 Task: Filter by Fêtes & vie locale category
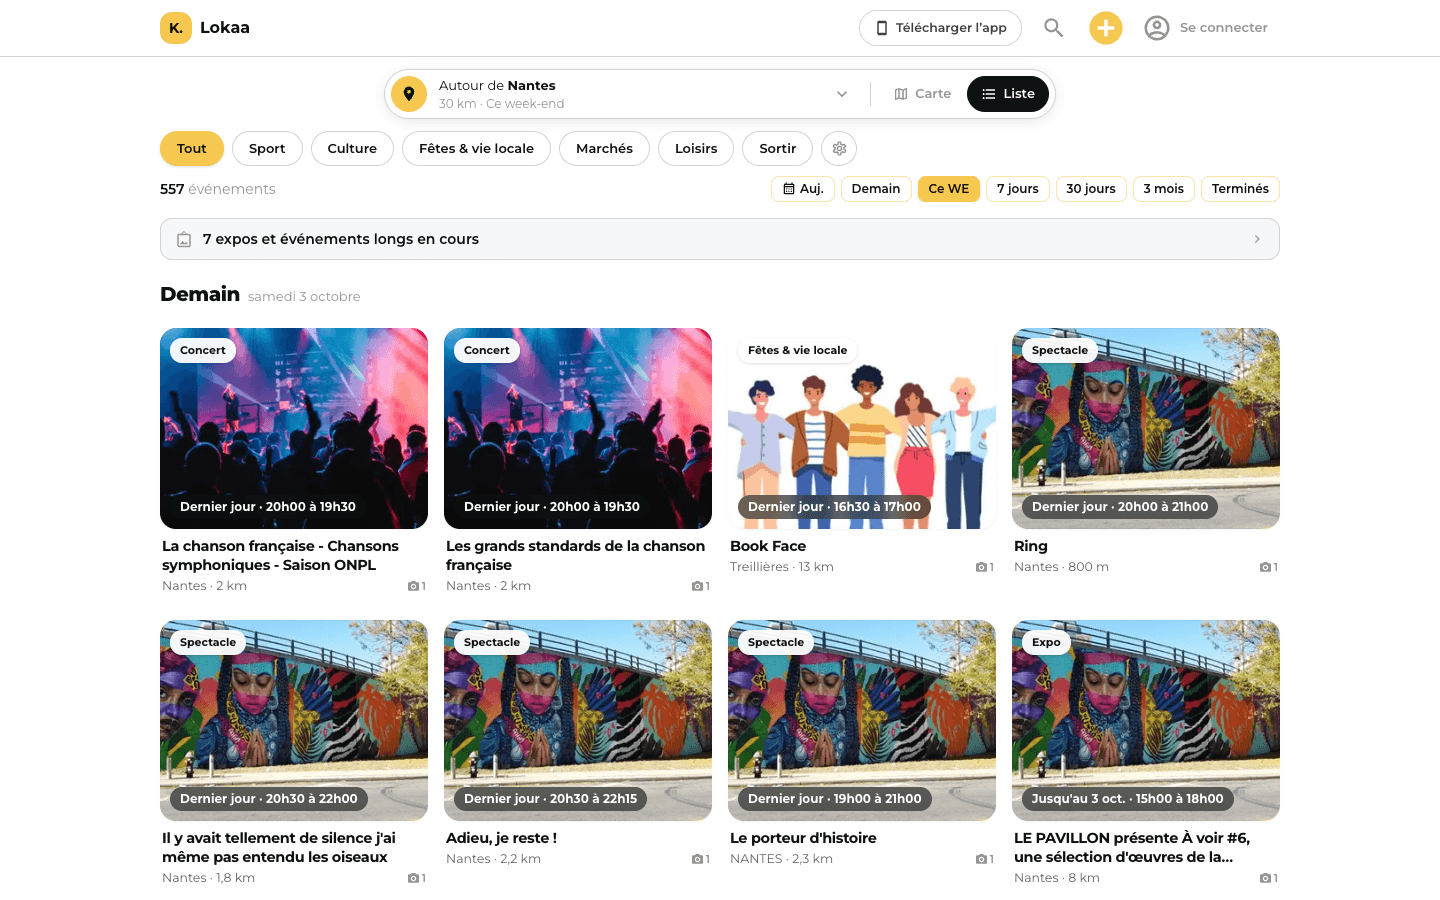[x=476, y=149]
